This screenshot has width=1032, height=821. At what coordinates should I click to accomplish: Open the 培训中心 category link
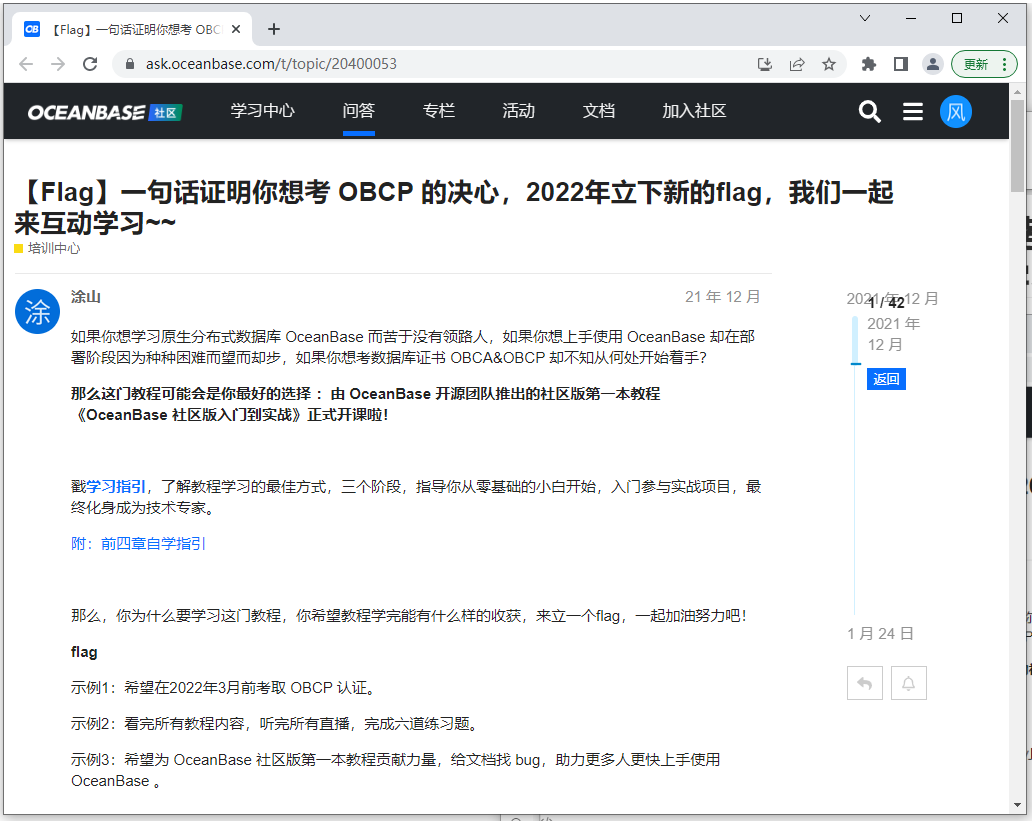pyautogui.click(x=47, y=248)
